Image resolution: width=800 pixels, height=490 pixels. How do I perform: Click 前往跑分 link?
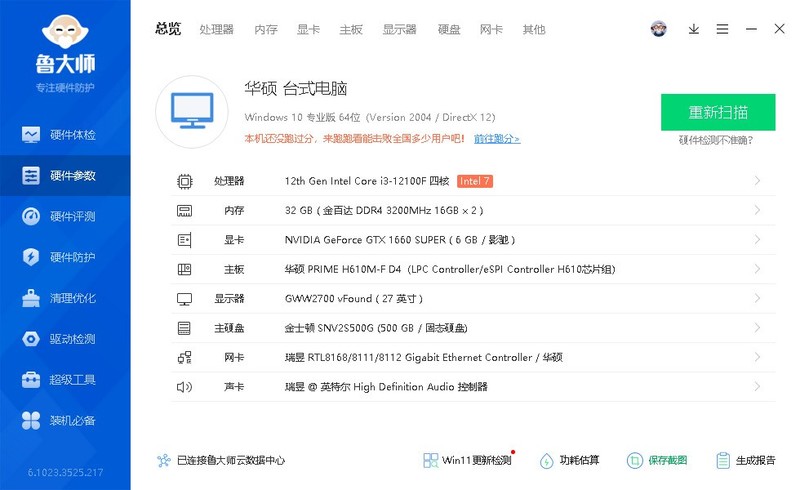tap(497, 139)
